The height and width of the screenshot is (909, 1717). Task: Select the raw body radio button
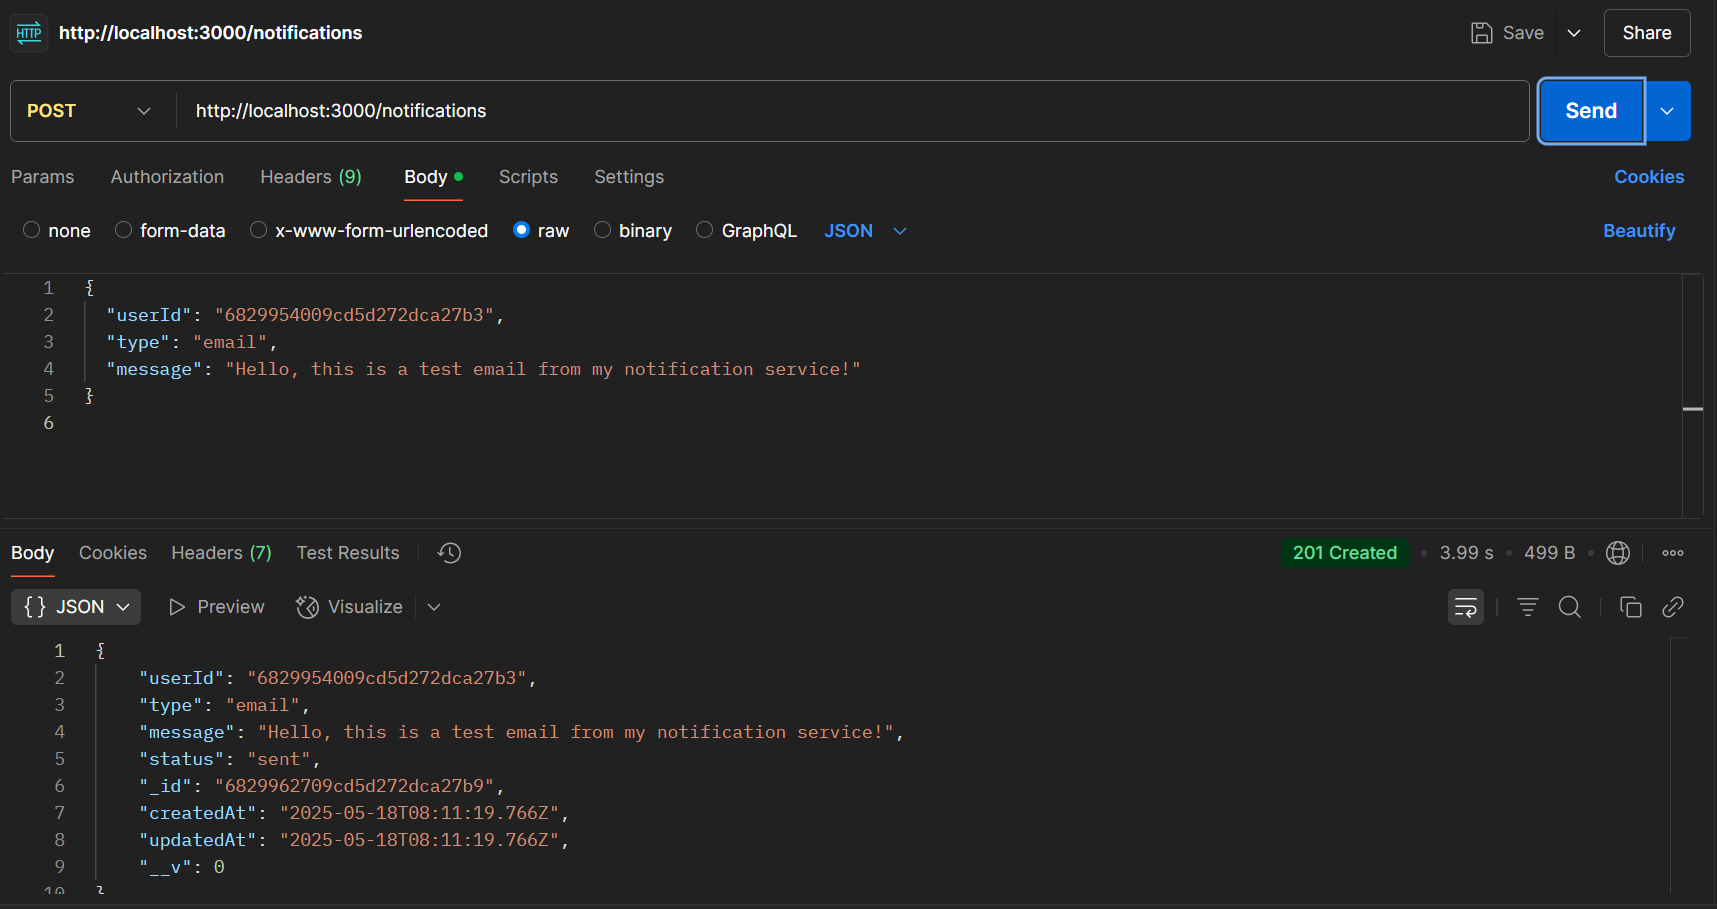coord(521,230)
